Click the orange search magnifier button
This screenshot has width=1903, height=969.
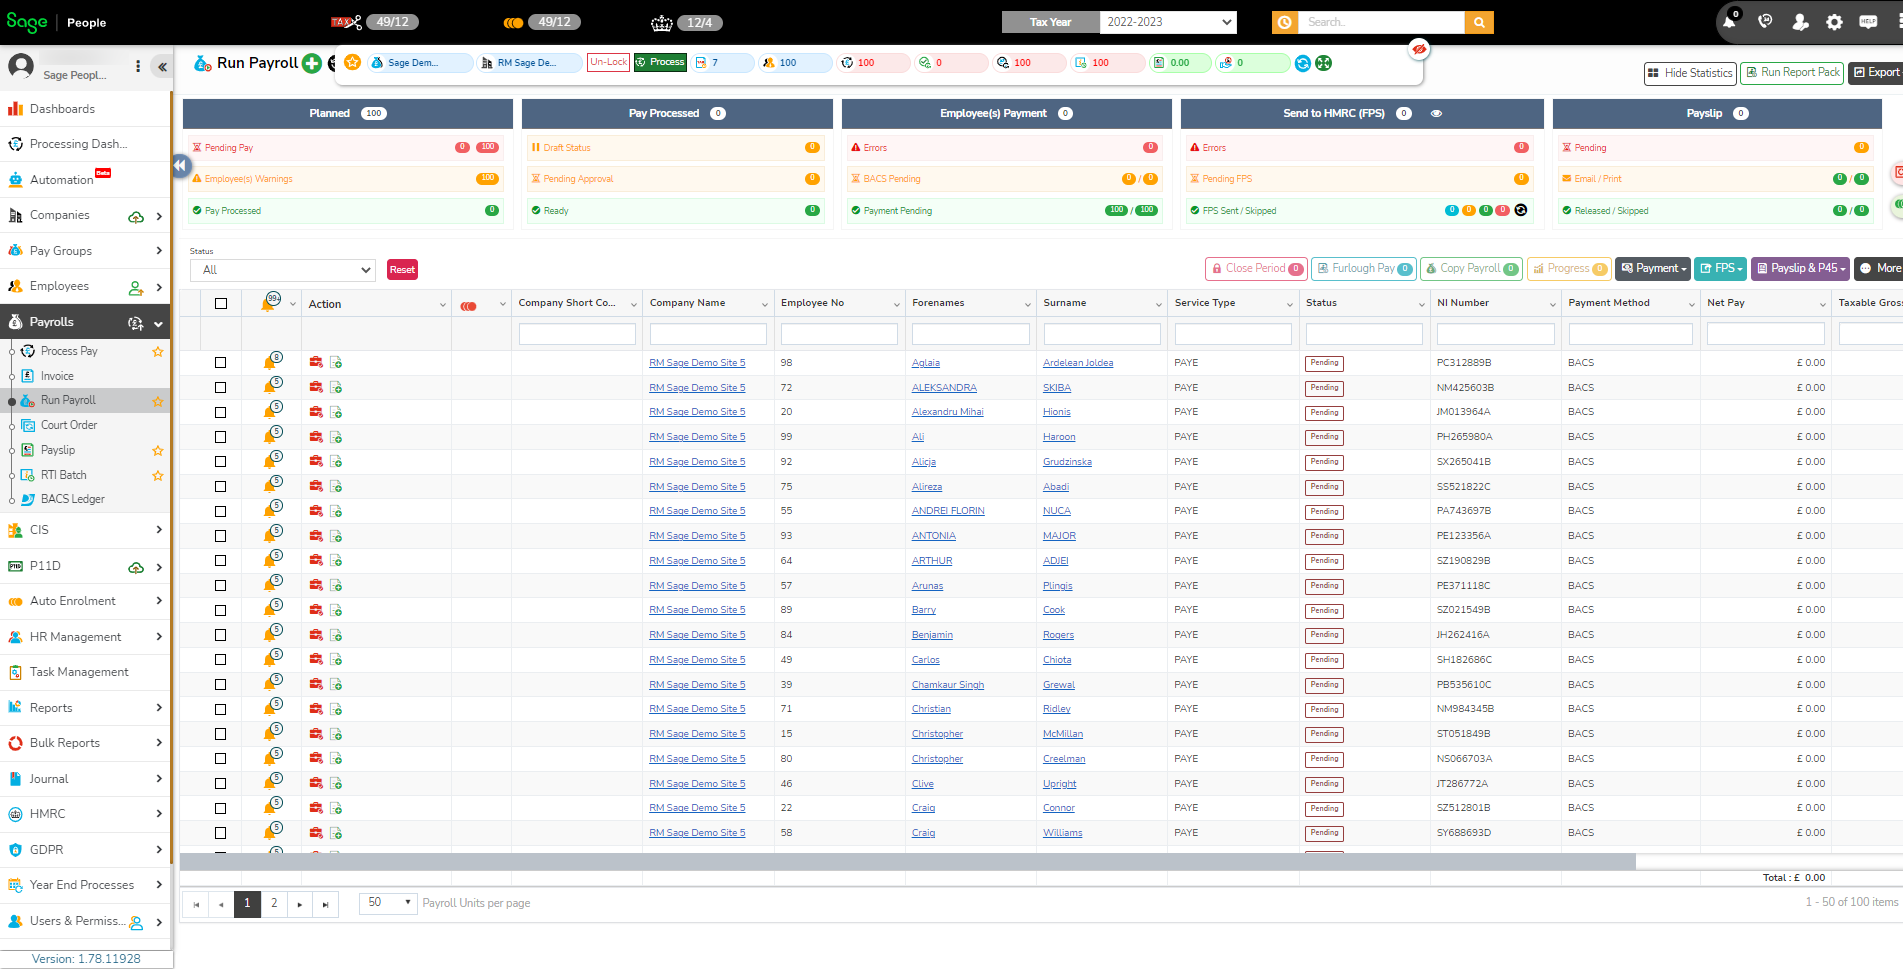coord(1479,22)
